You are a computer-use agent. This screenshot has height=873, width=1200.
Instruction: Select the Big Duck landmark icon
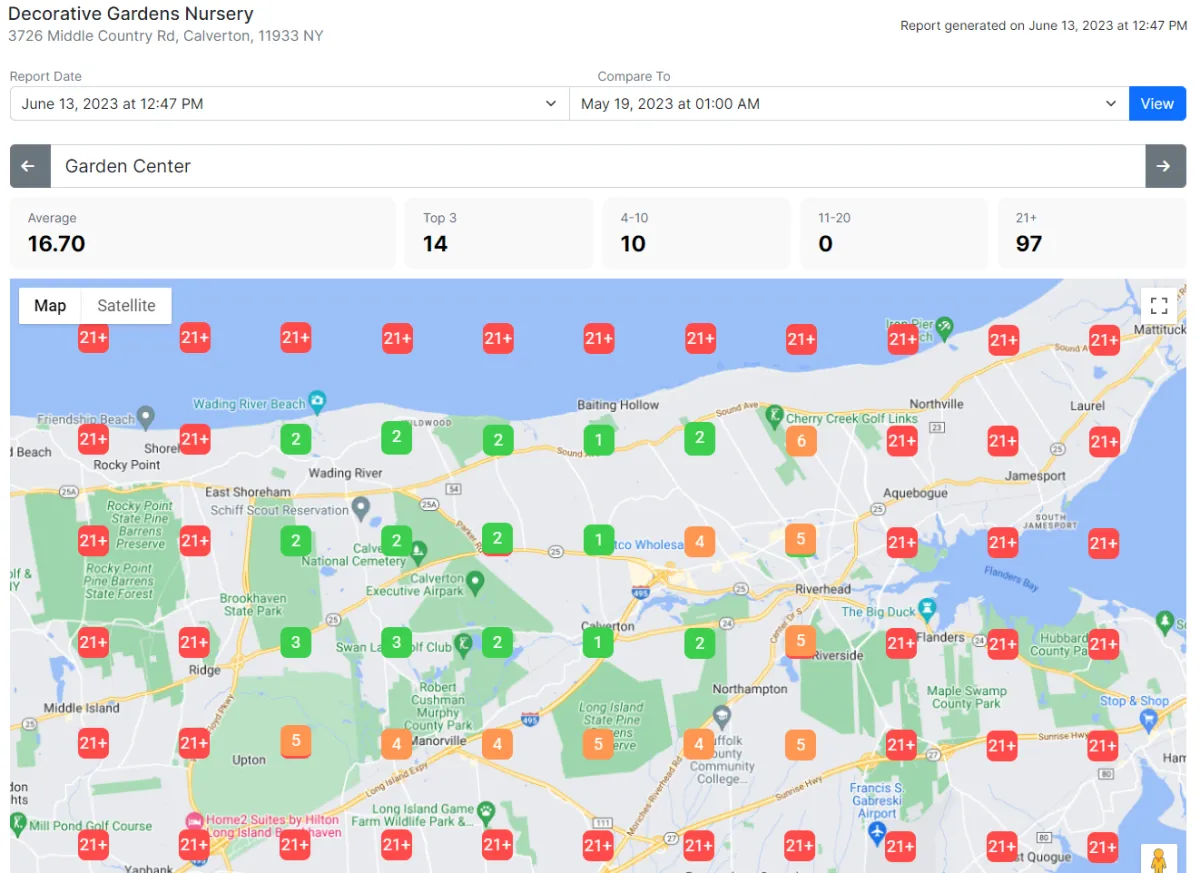coord(928,608)
